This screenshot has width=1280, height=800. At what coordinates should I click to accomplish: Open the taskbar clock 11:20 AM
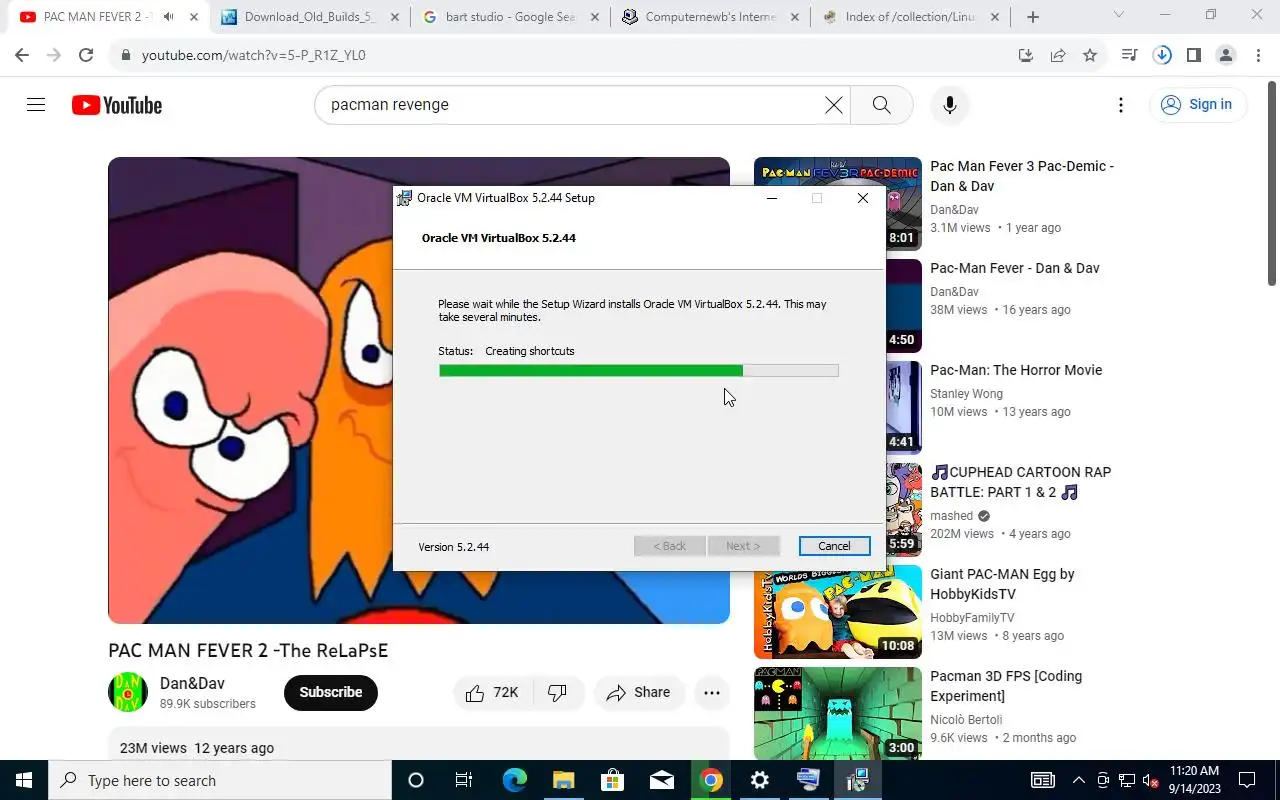point(1194,780)
